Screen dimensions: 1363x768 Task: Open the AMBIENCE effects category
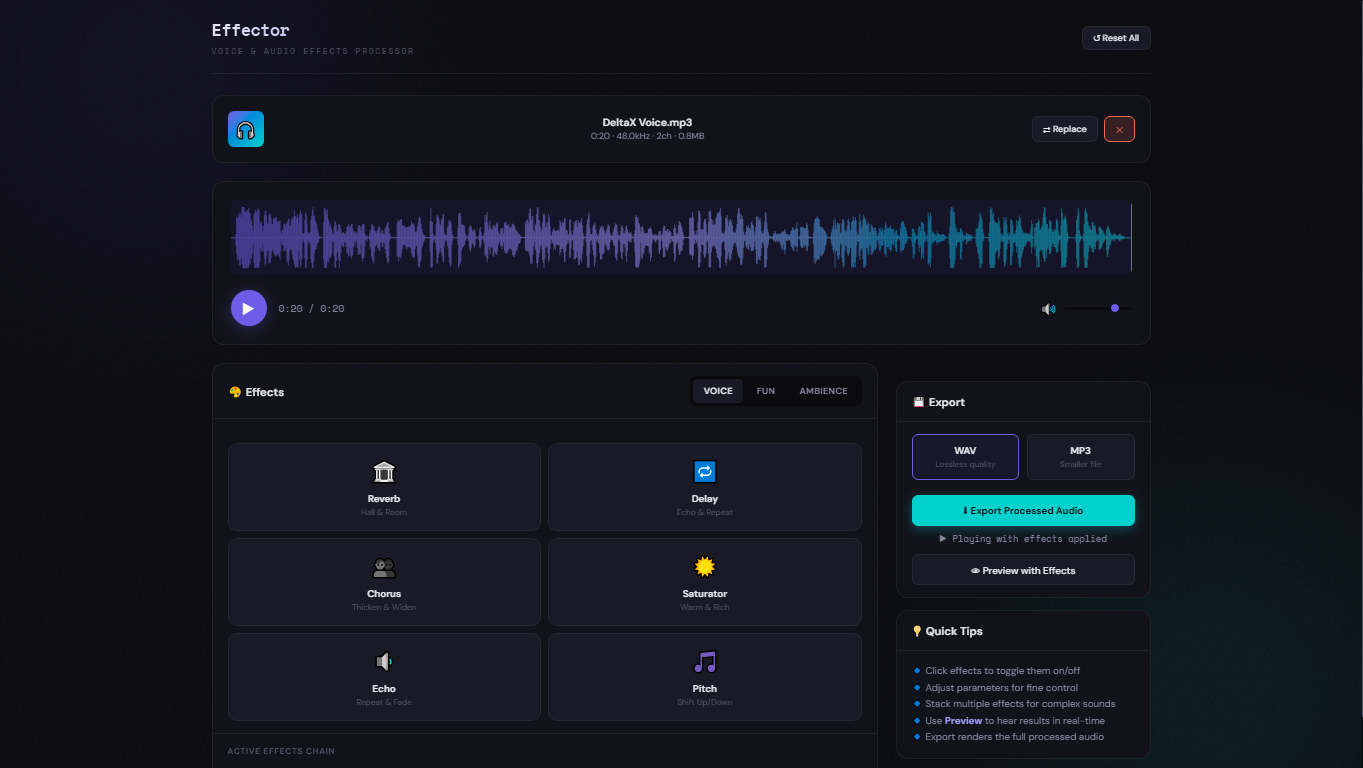coord(823,390)
